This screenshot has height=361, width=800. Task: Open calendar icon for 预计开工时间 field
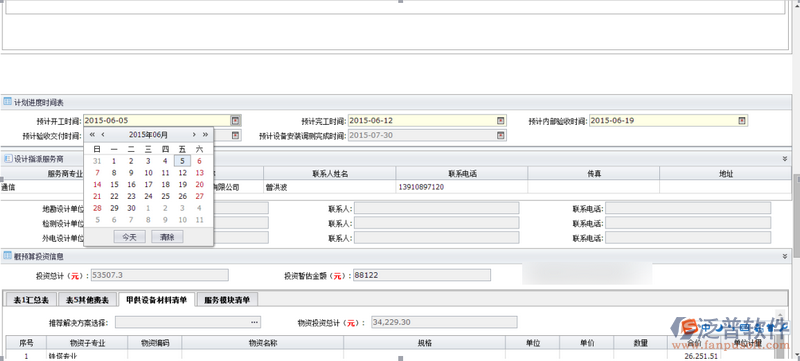(x=235, y=120)
